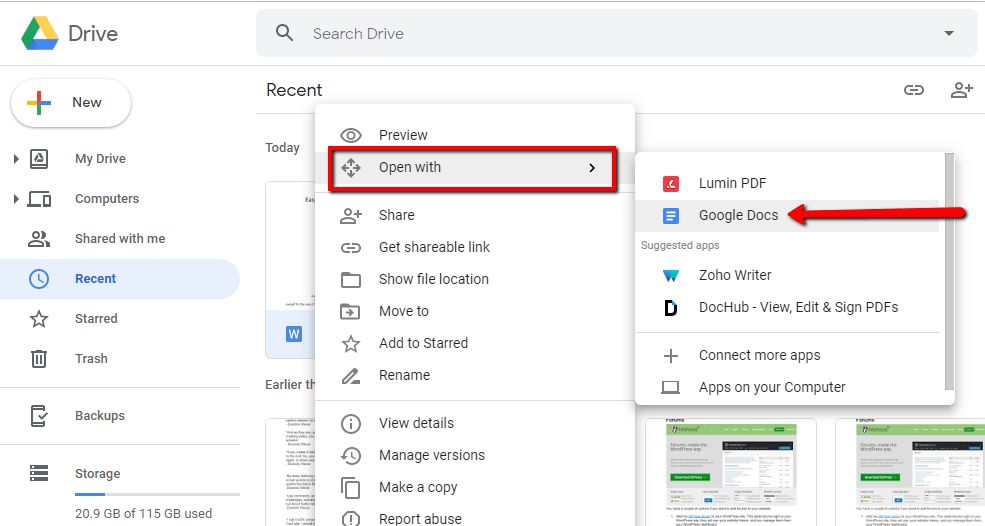The height and width of the screenshot is (526, 985).
Task: Click the search magnifier icon
Action: [285, 33]
